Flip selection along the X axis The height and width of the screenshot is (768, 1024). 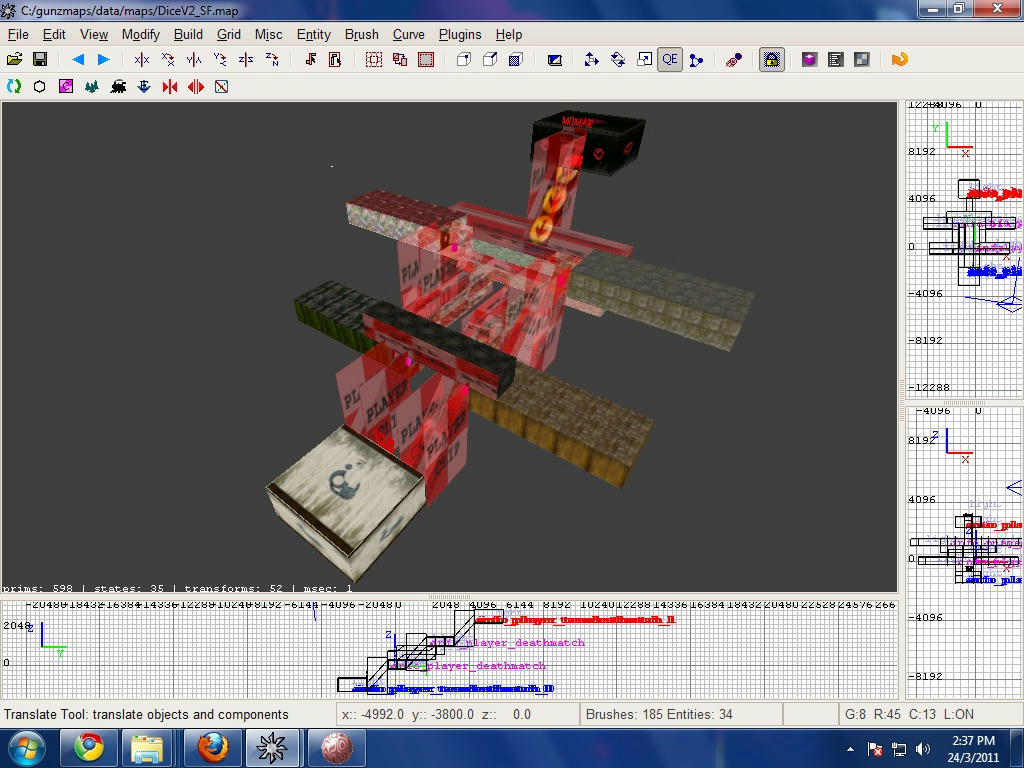[142, 60]
